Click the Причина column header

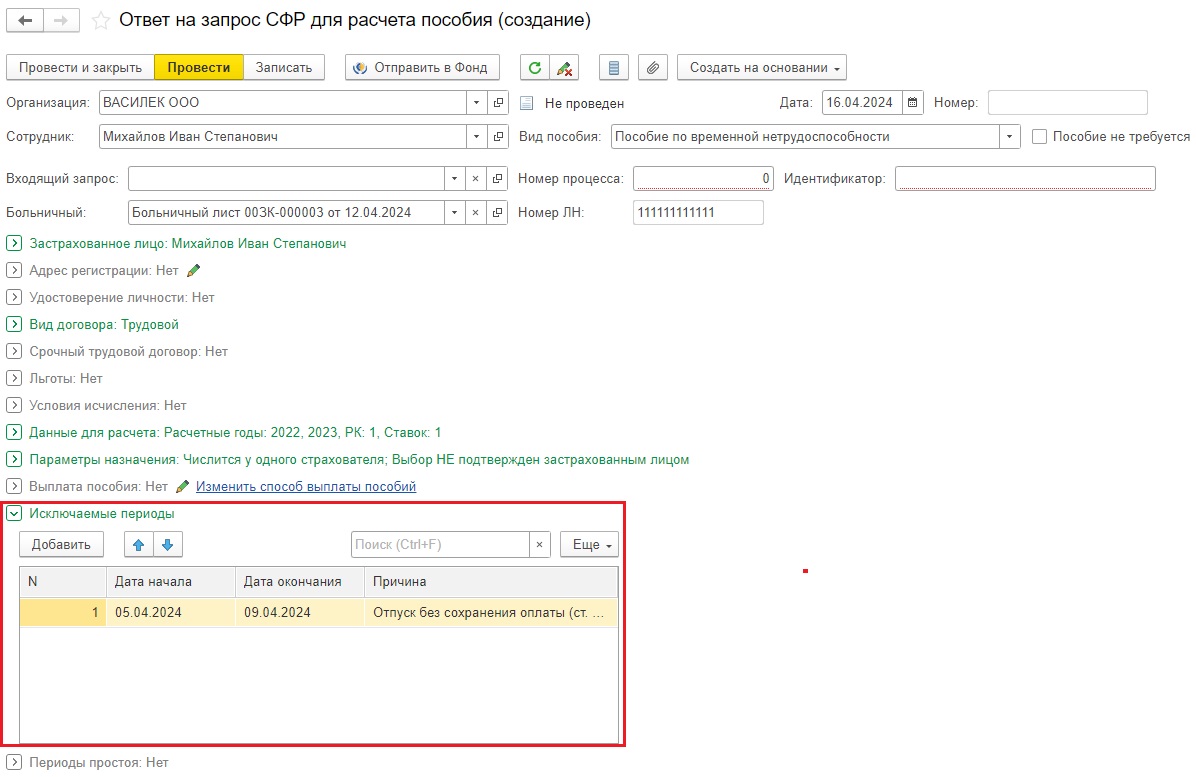coord(490,582)
